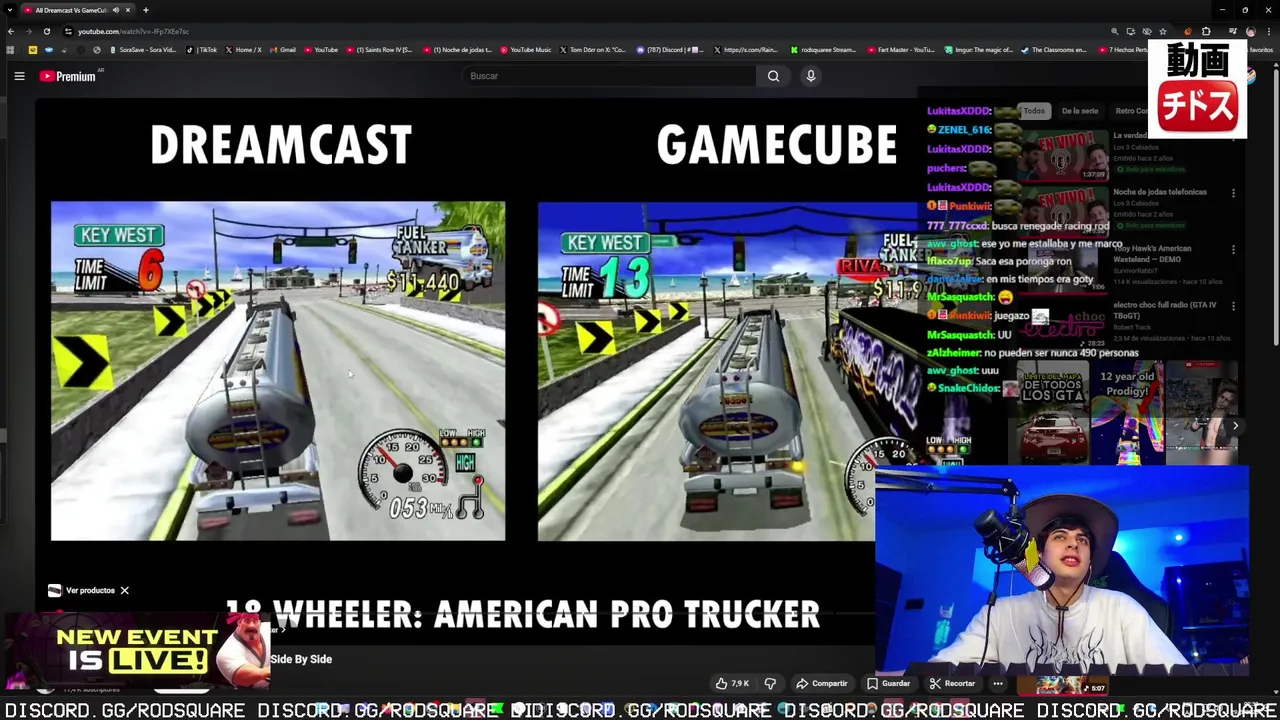
Task: Click the Recortar clip button
Action: pyautogui.click(x=952, y=683)
